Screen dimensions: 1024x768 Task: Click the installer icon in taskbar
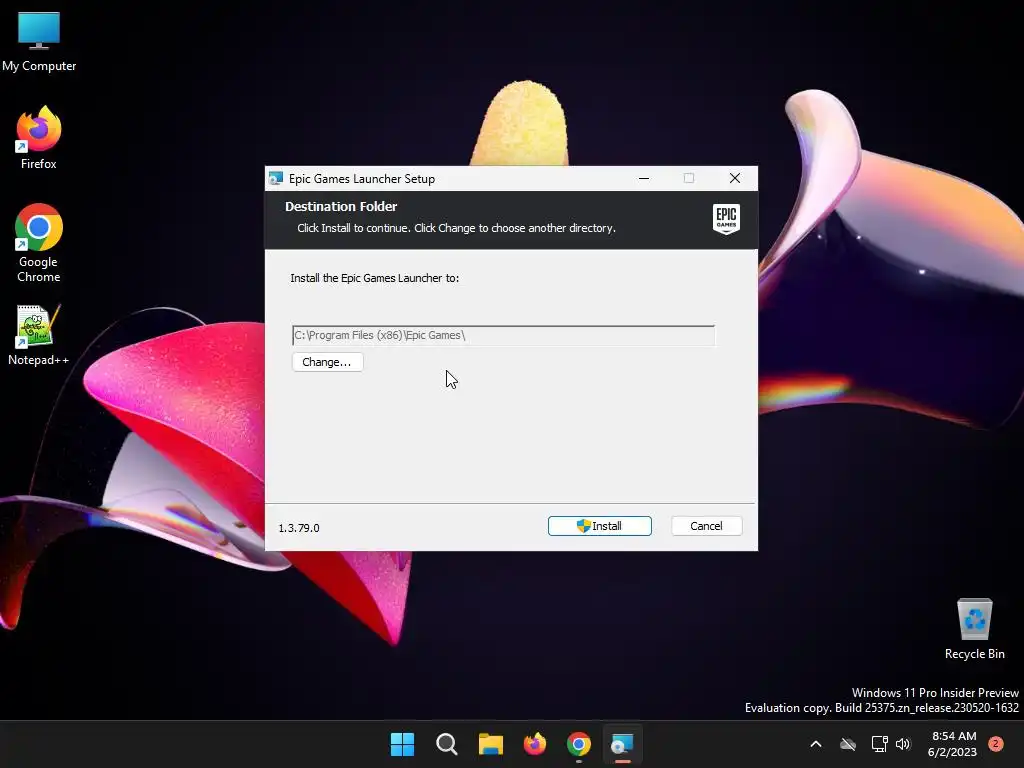(622, 744)
